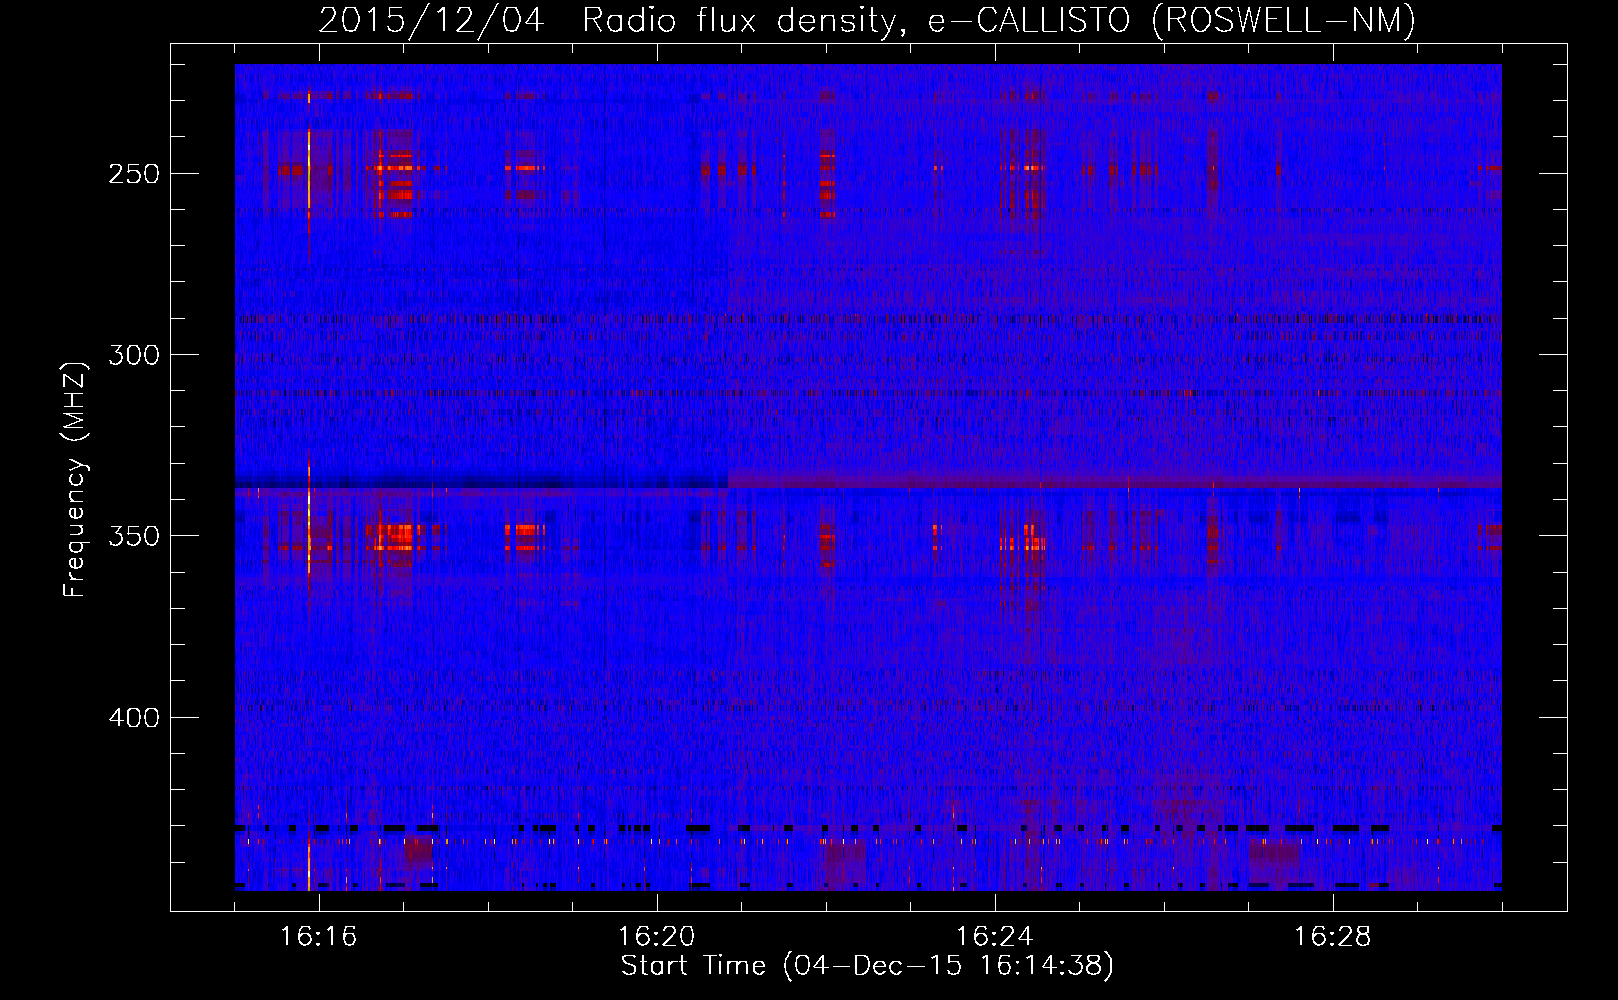
Task: Click the red burst at 350 MHz near 16:24
Action: coord(1024,543)
